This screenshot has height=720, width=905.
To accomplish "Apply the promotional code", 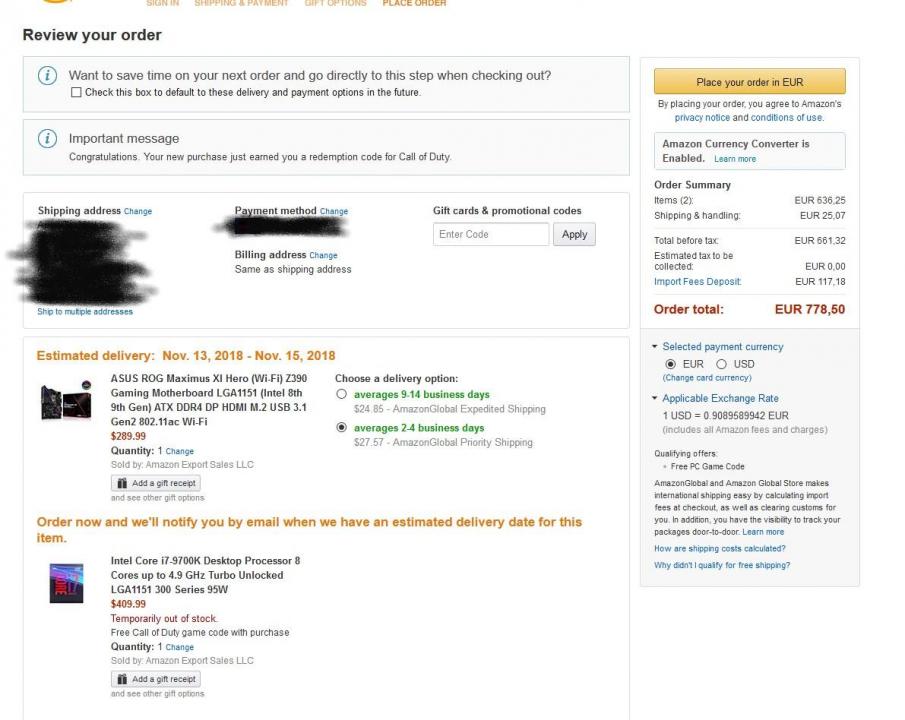I will coord(574,234).
